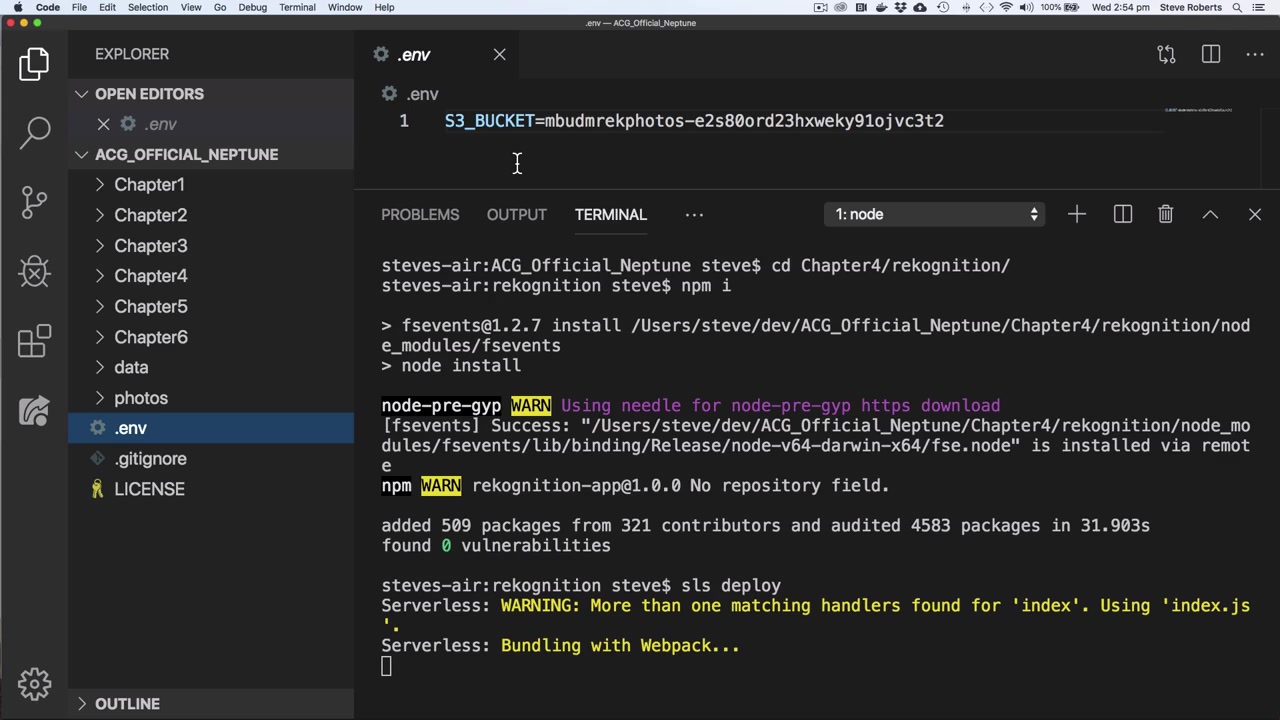
Task: Open the Terminal menu in menu bar
Action: click(x=297, y=7)
